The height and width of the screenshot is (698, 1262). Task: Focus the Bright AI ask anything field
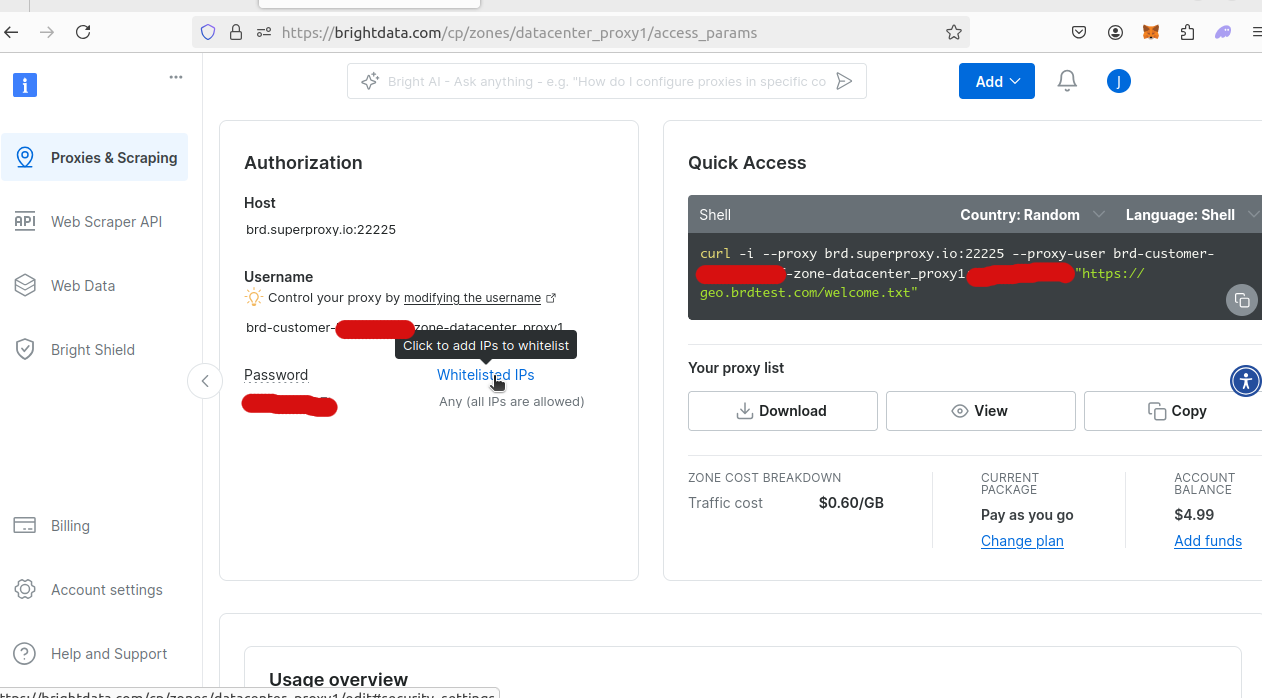[x=607, y=81]
